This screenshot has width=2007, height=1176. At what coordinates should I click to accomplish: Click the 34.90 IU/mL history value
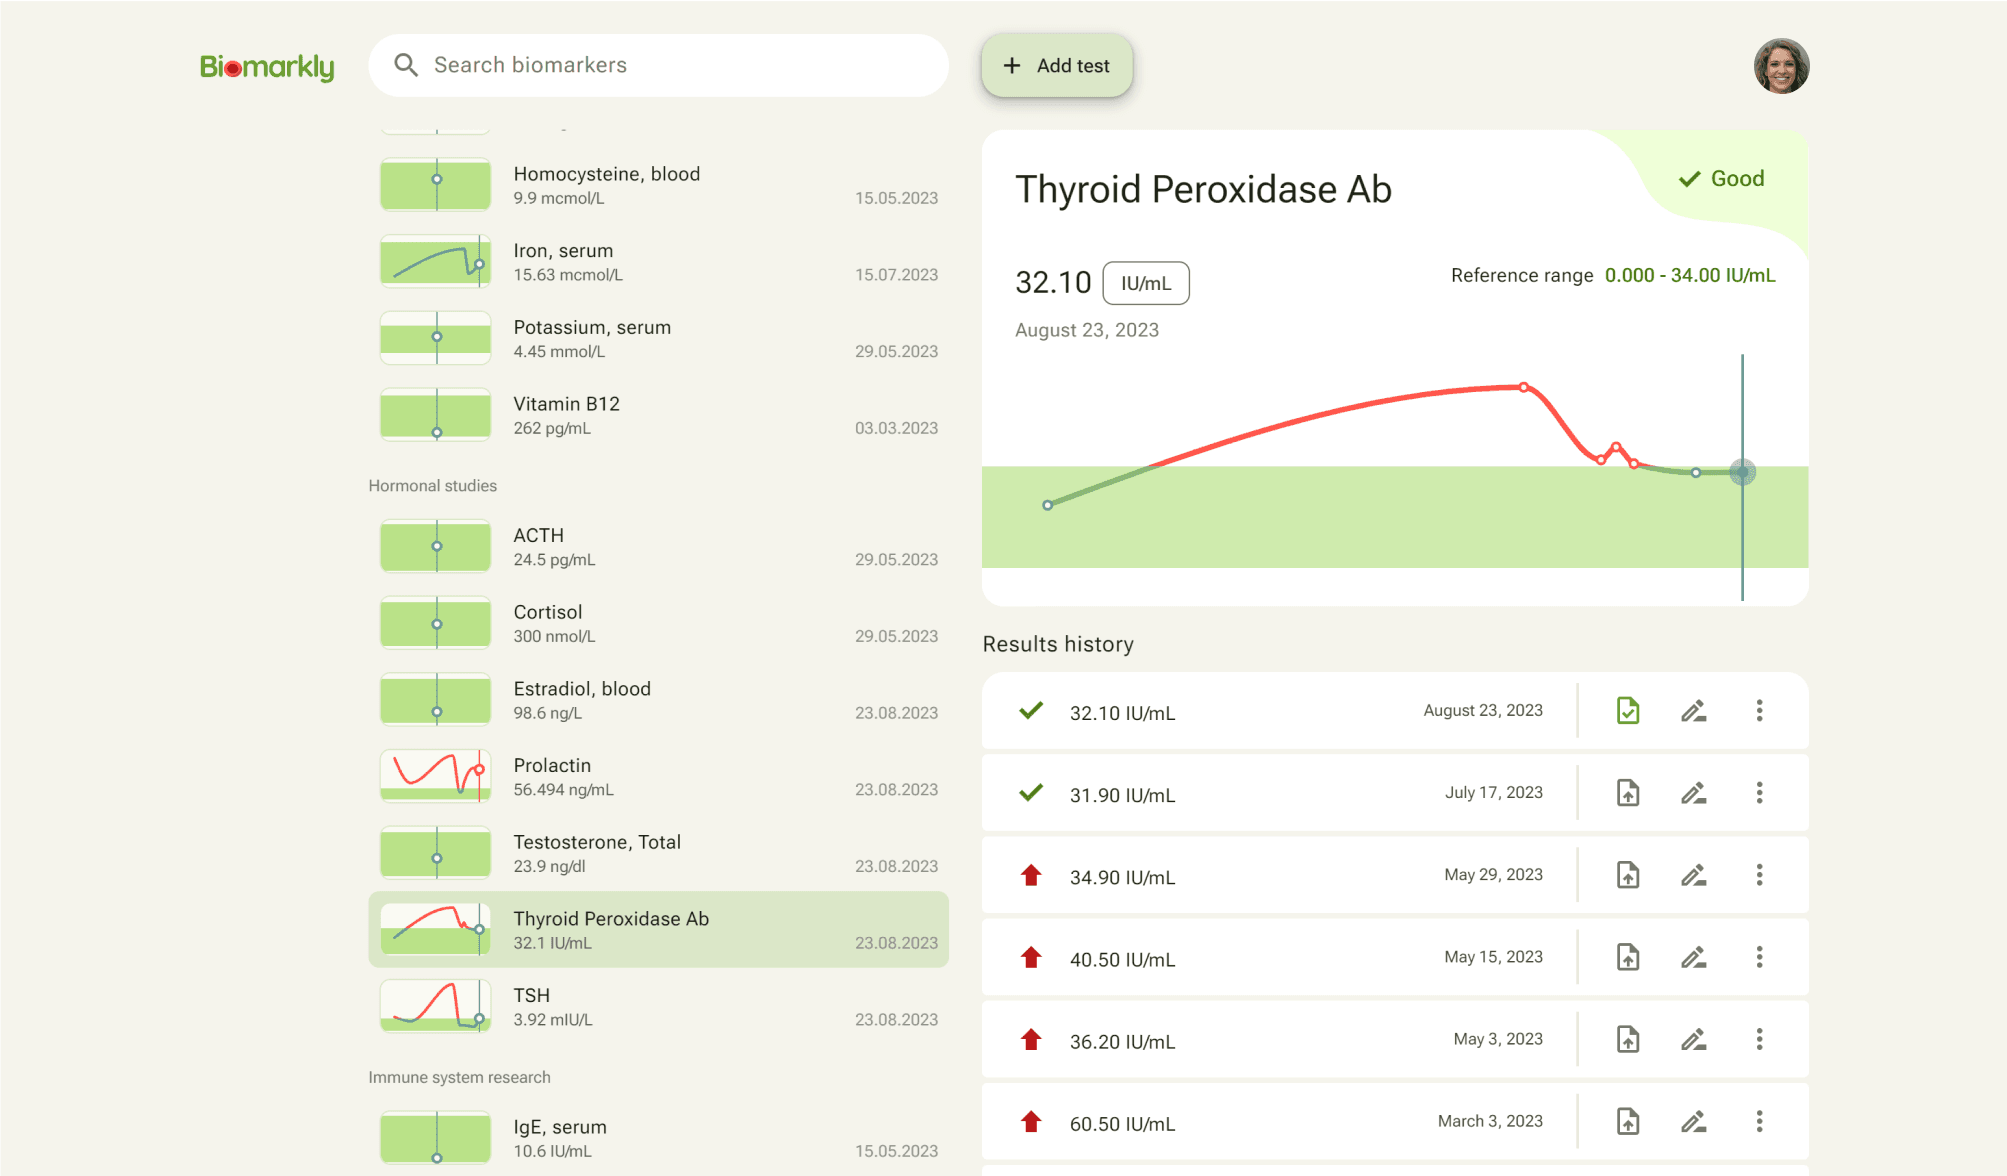pyautogui.click(x=1122, y=877)
